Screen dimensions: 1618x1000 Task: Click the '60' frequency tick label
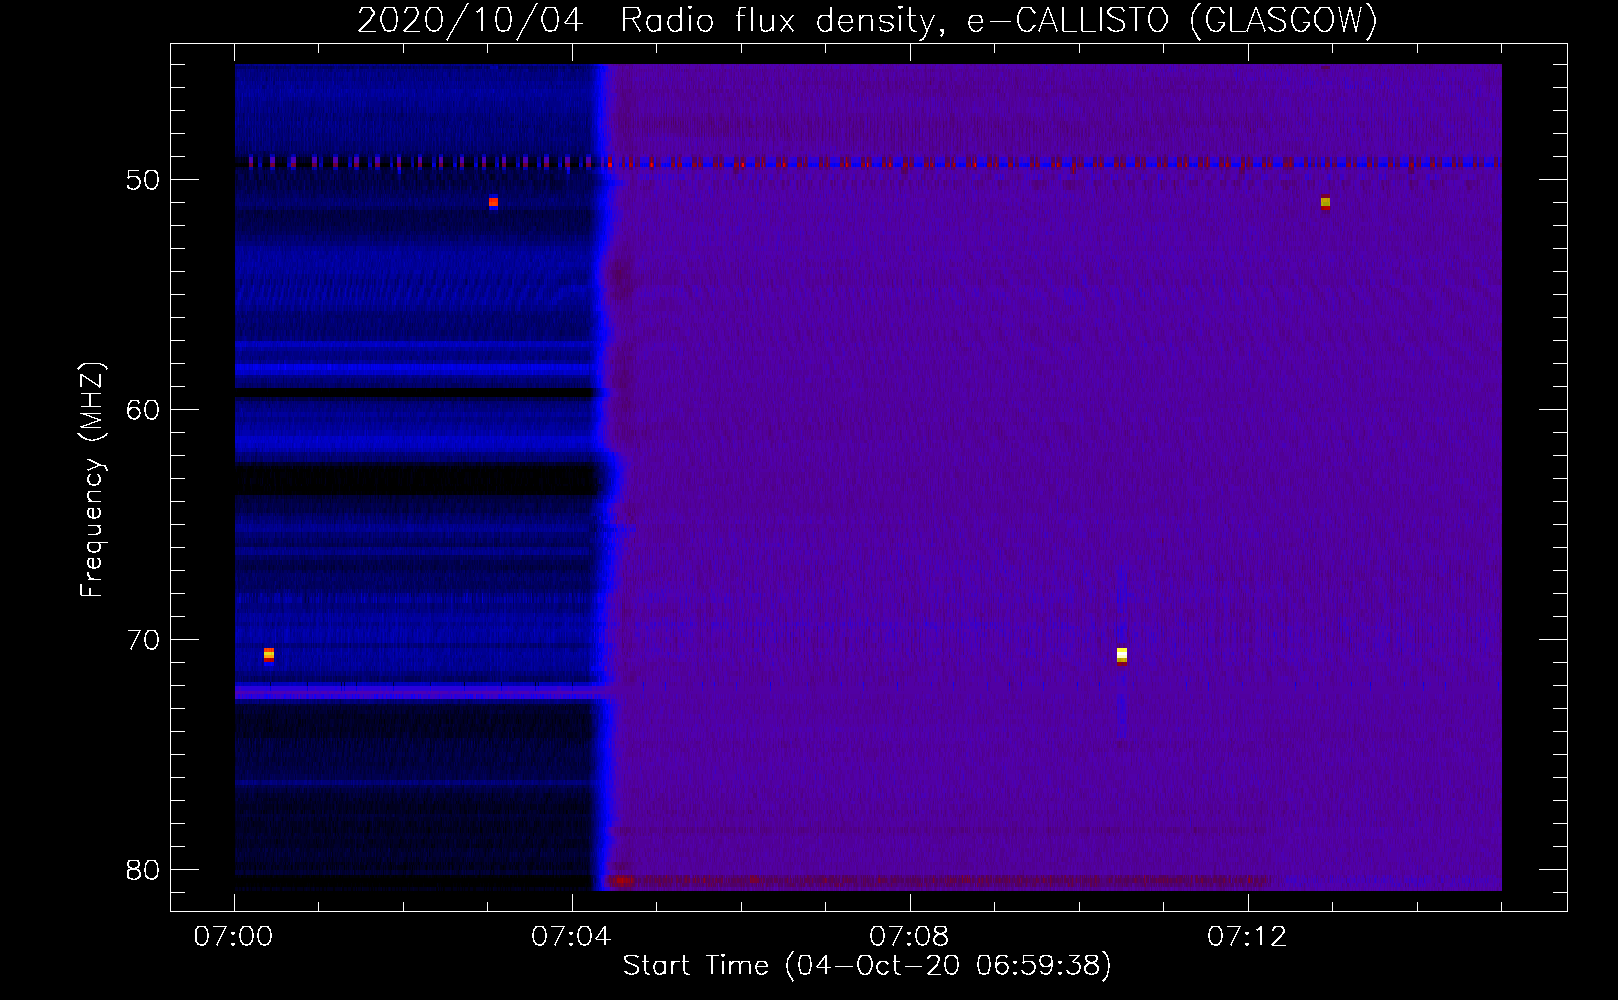point(143,410)
